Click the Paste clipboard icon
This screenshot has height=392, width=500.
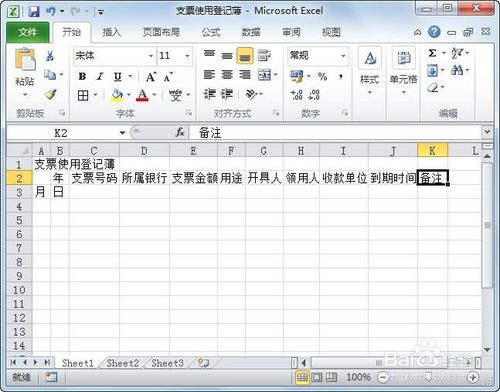coord(25,60)
